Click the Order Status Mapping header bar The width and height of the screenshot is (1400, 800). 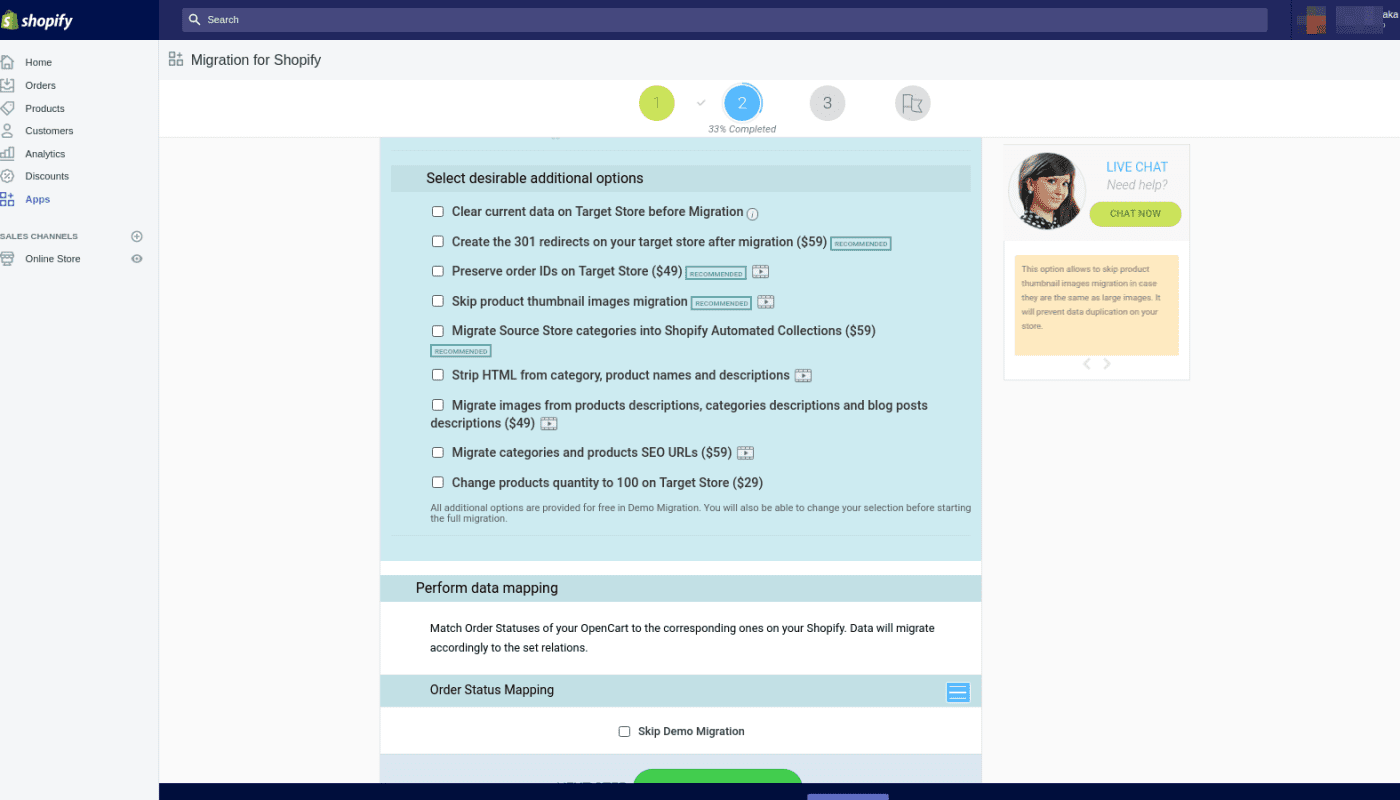(680, 691)
